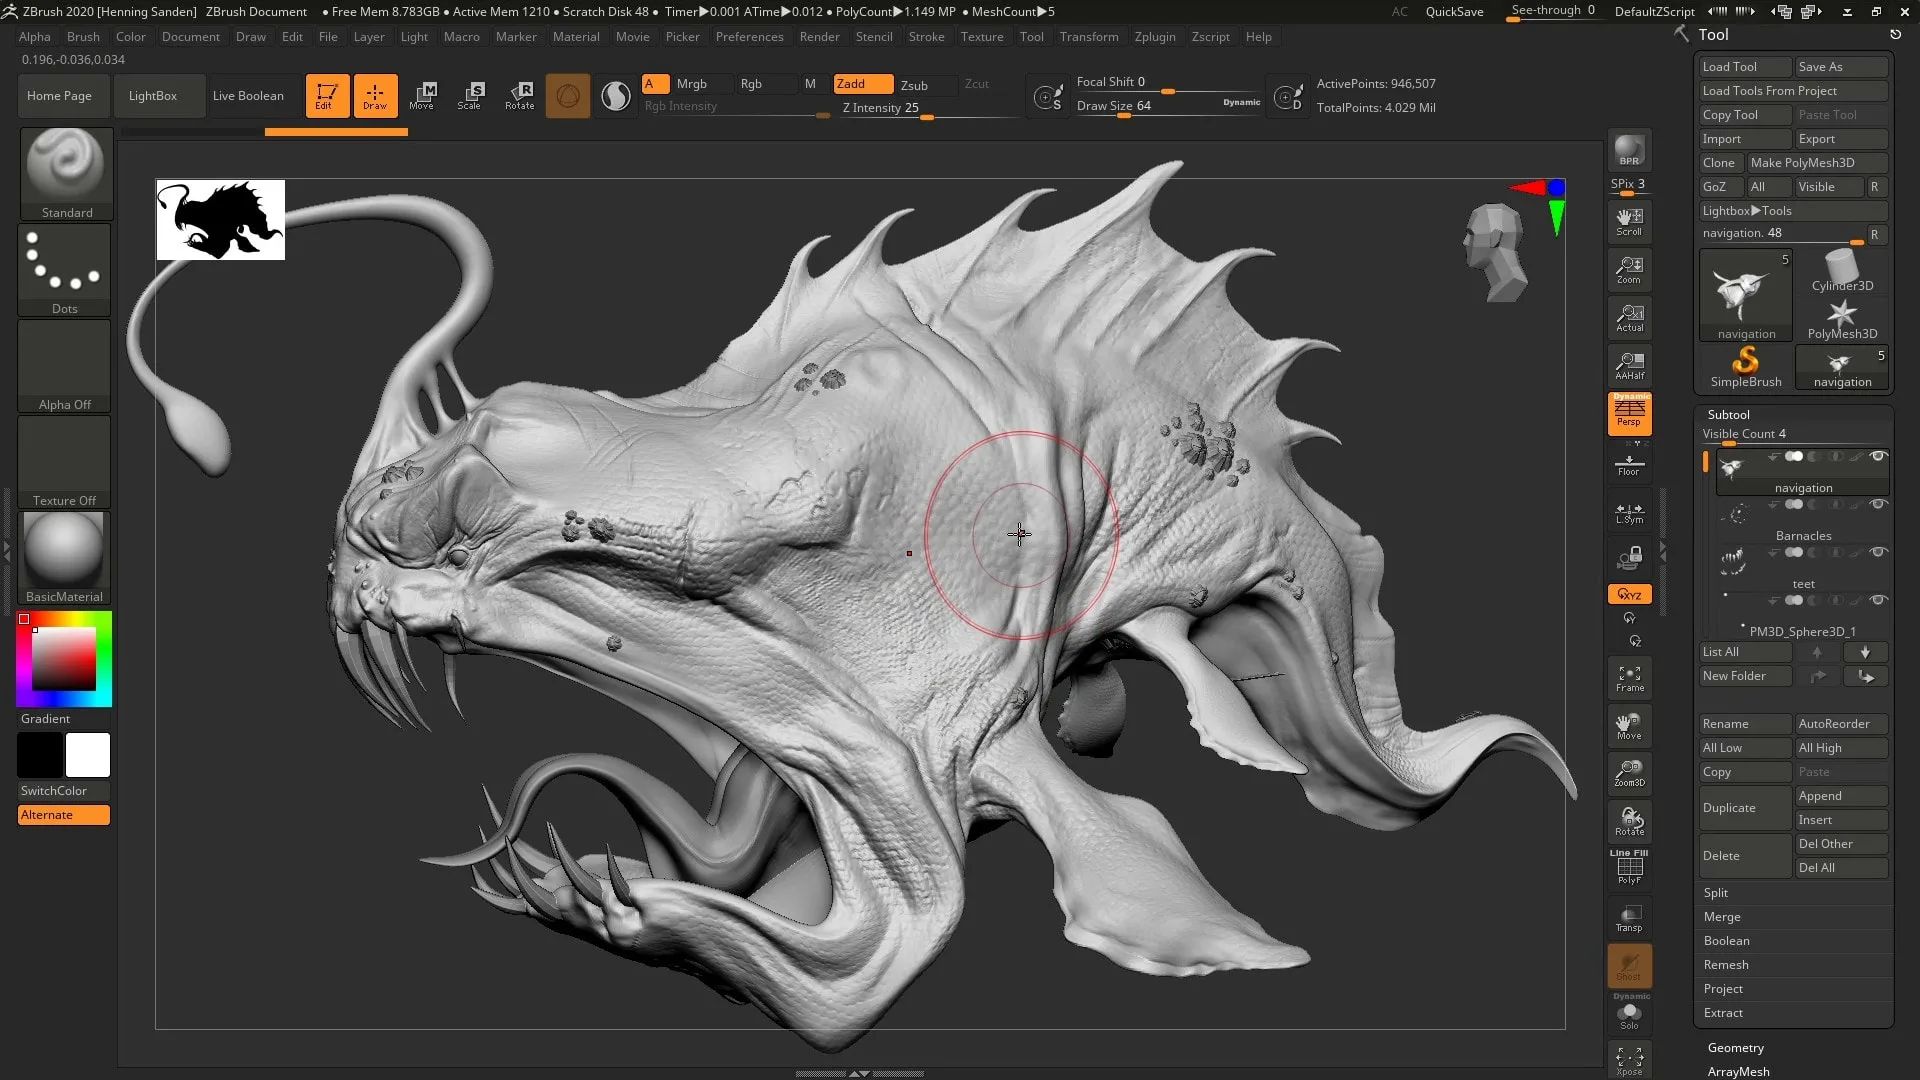Click the head navigation cam view
This screenshot has width=1920, height=1080.
coord(1495,252)
